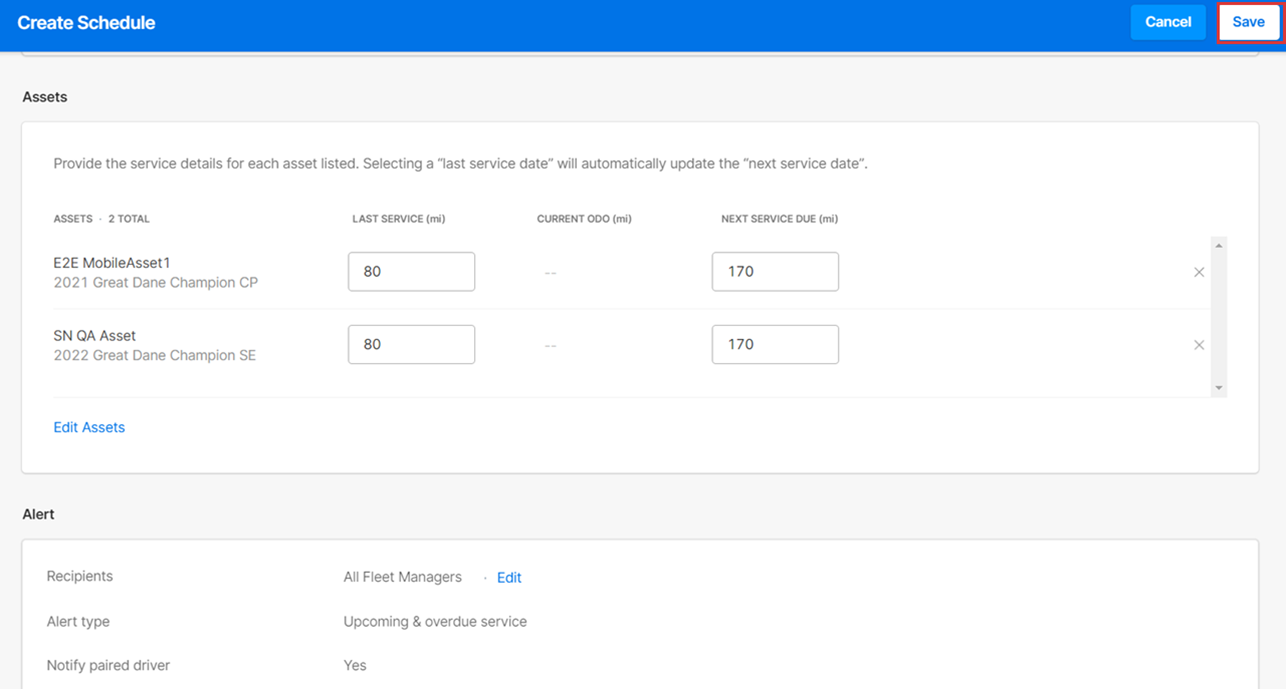
Task: Click the Yes value for Notify paired driver
Action: [x=355, y=665]
